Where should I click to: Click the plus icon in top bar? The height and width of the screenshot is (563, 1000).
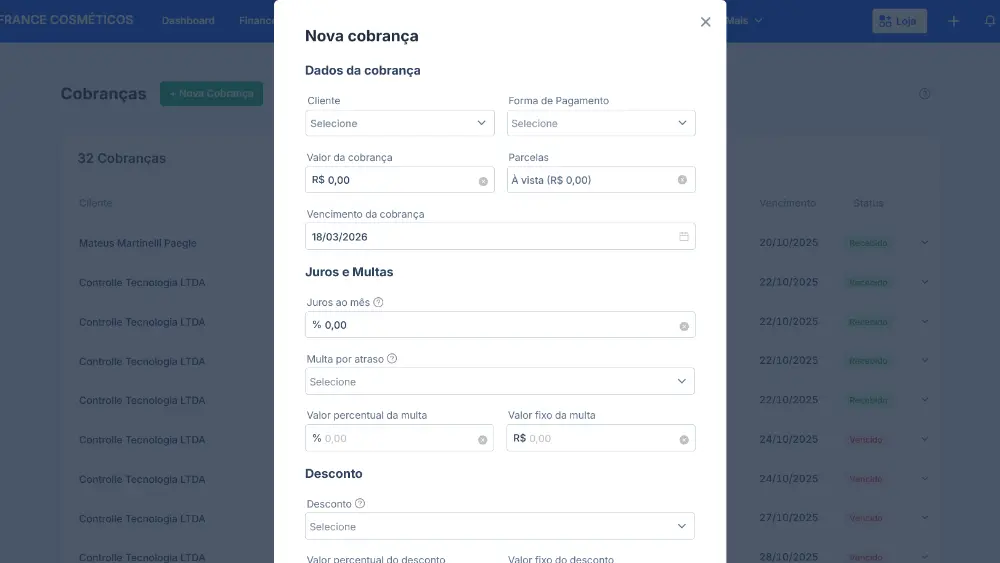[953, 21]
